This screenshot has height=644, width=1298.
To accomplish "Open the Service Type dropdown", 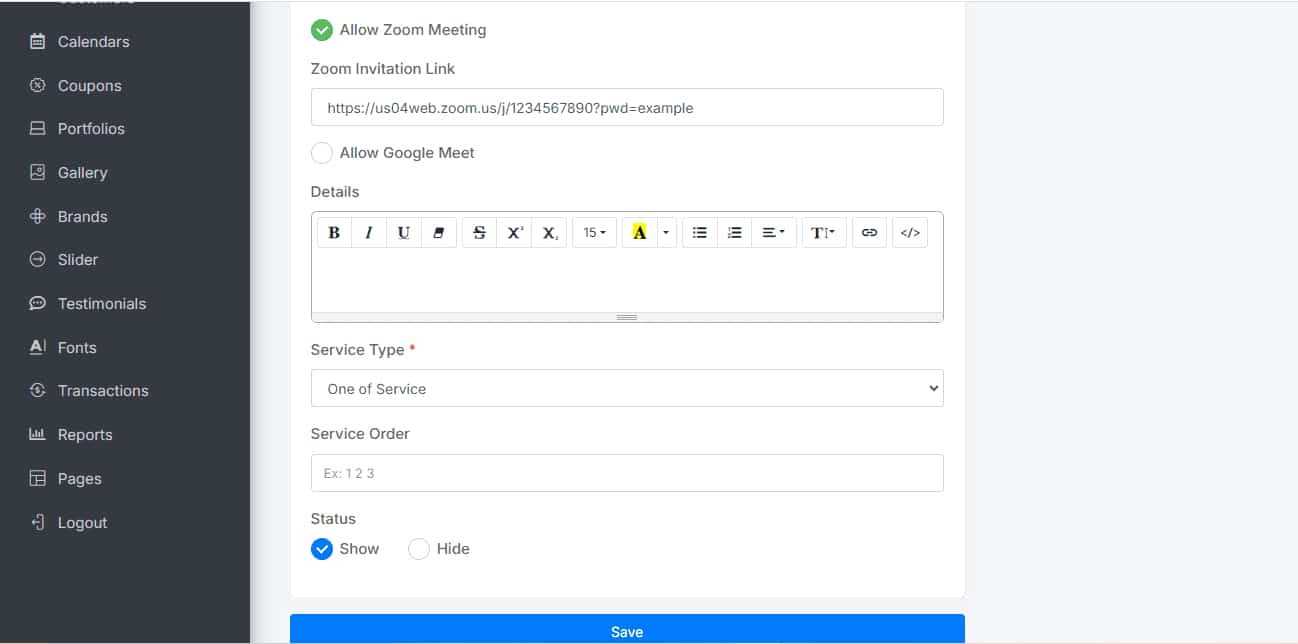I will tap(627, 389).
